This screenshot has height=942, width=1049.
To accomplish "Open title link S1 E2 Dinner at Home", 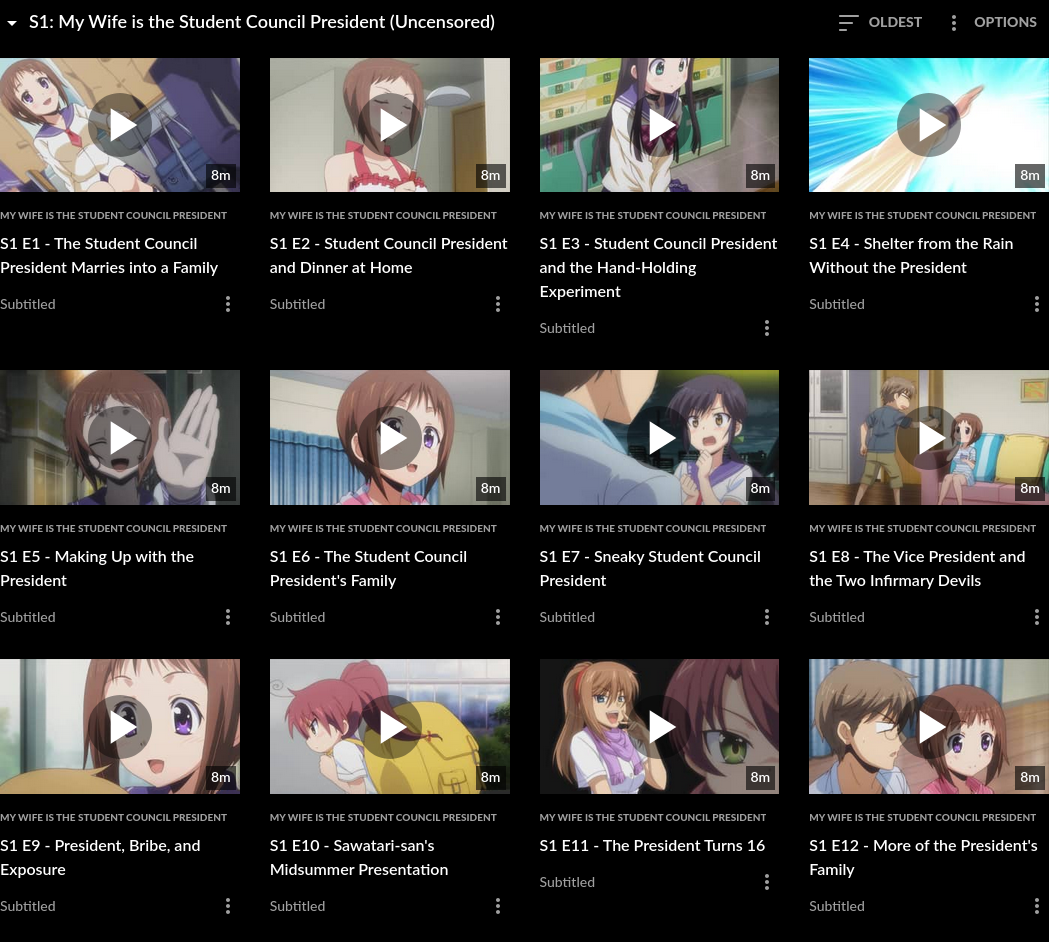I will coord(389,256).
